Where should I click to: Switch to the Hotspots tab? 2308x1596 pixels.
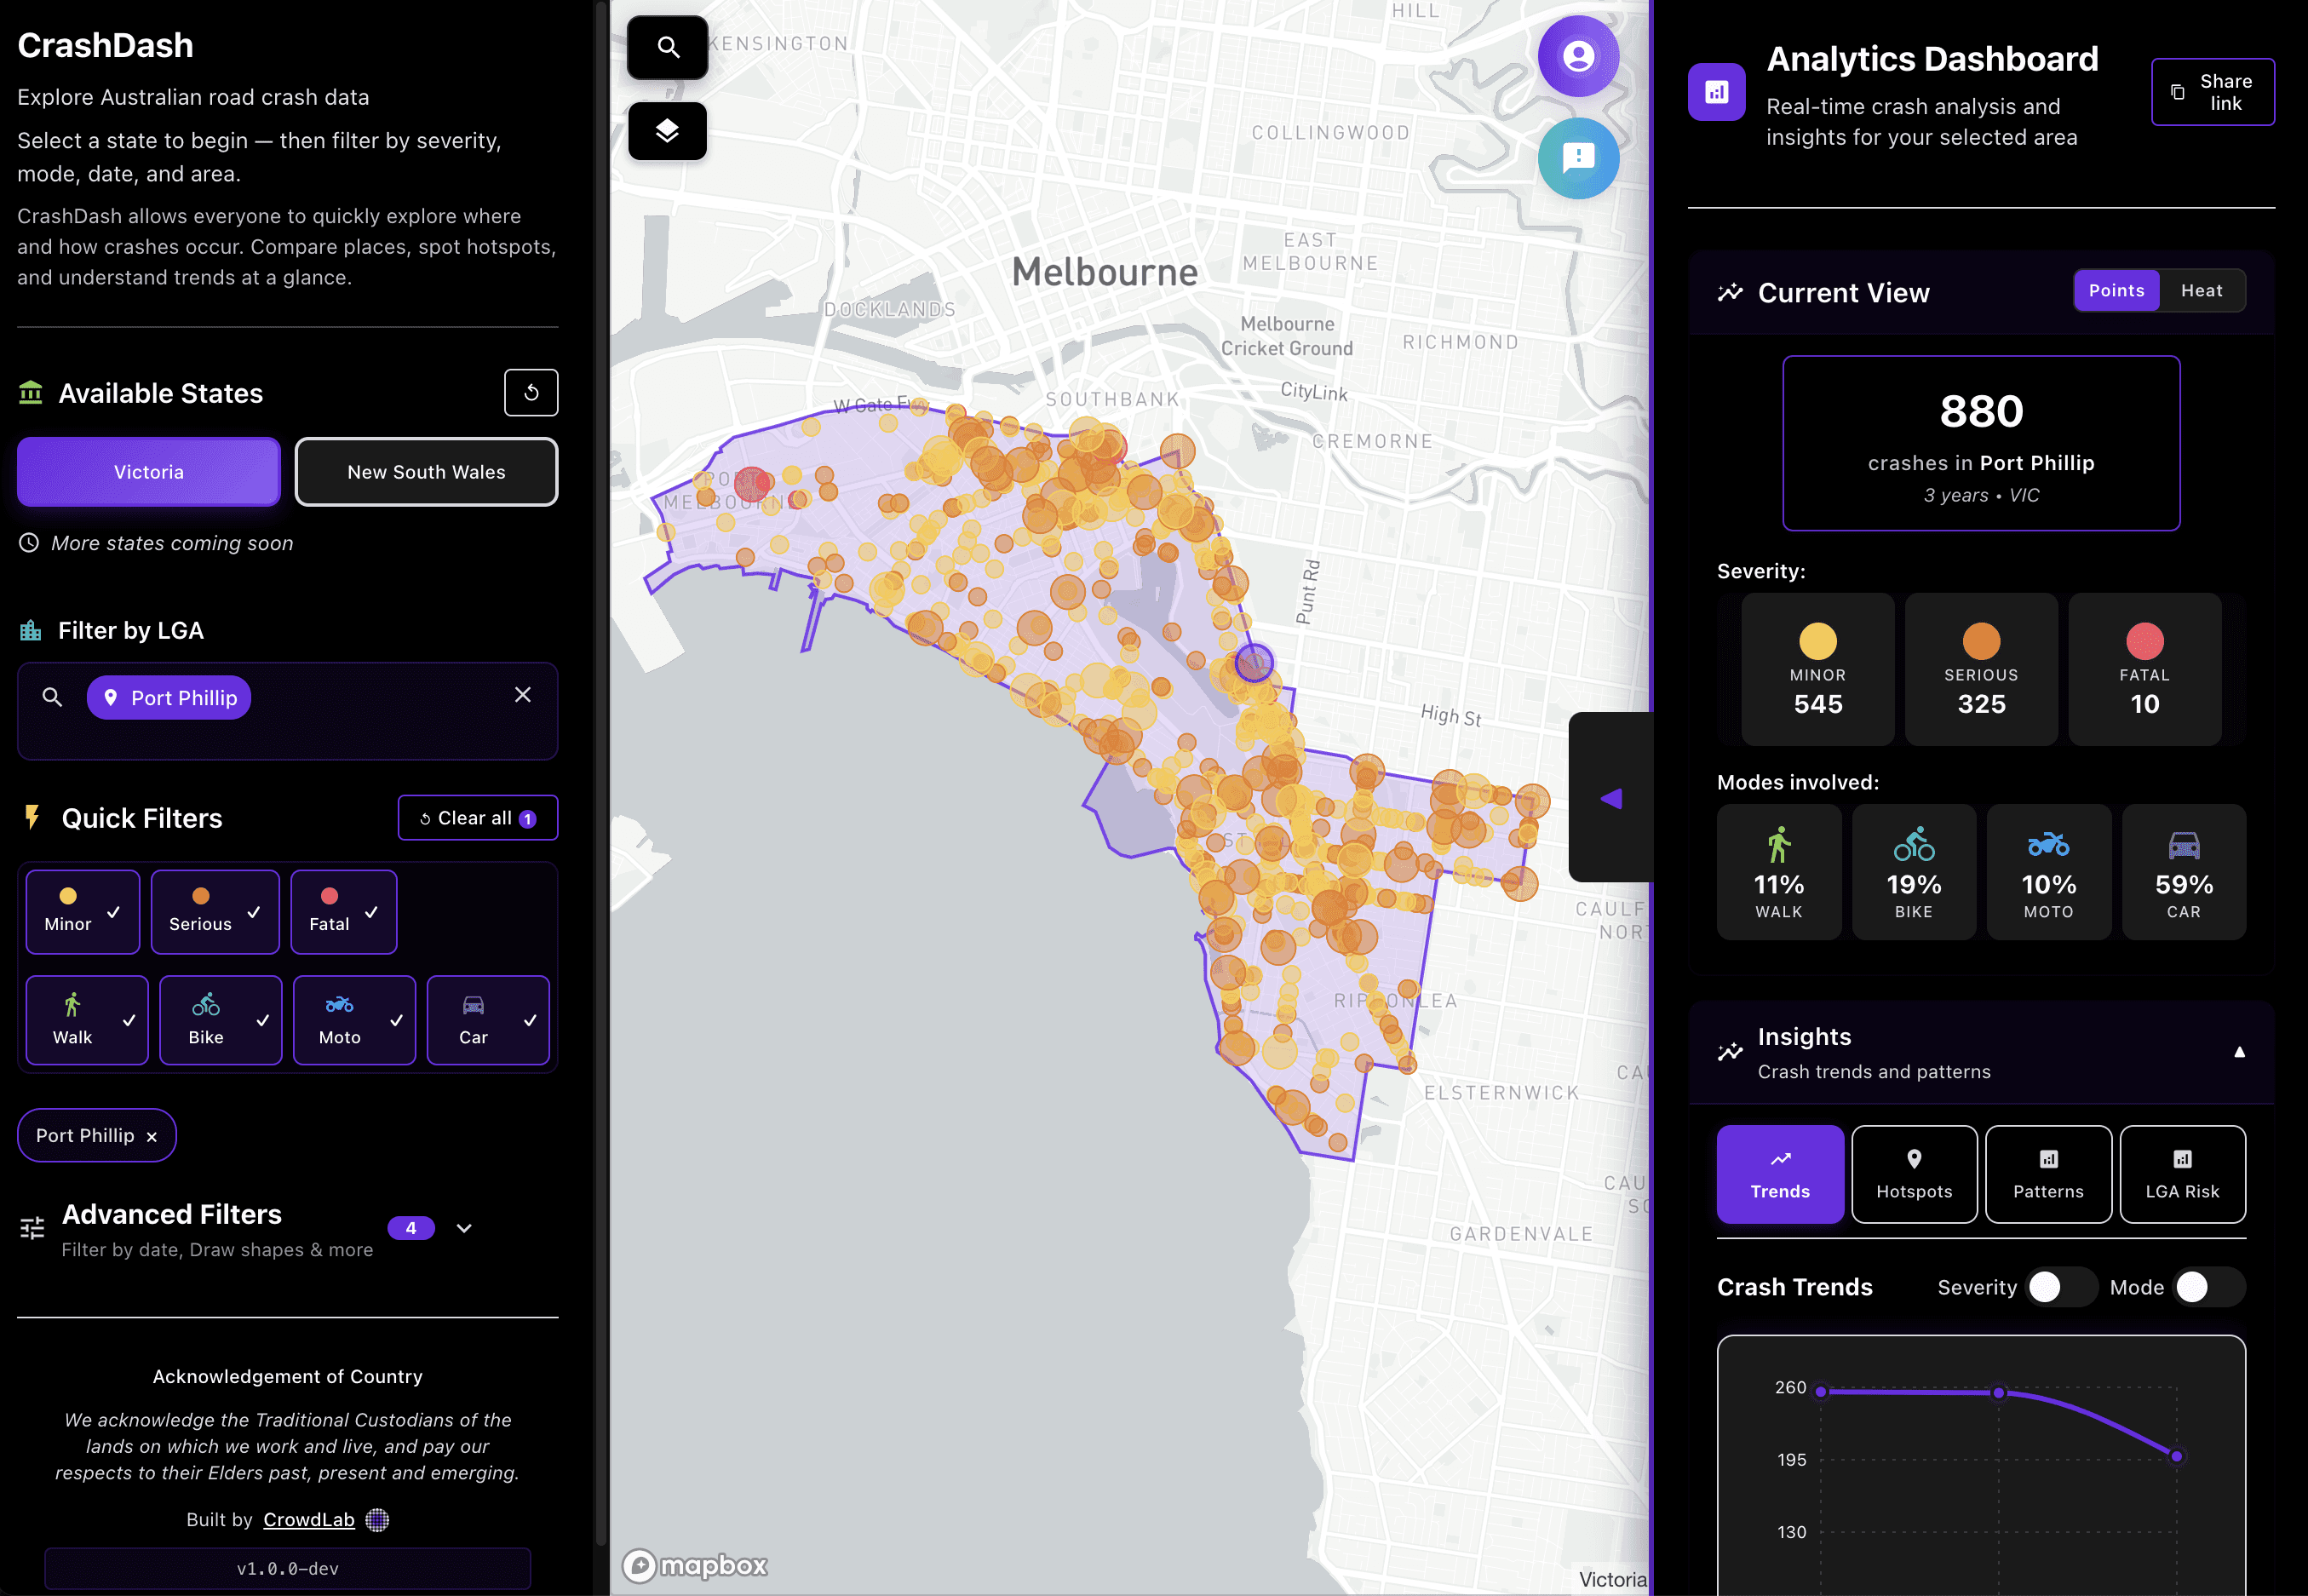coord(1913,1174)
